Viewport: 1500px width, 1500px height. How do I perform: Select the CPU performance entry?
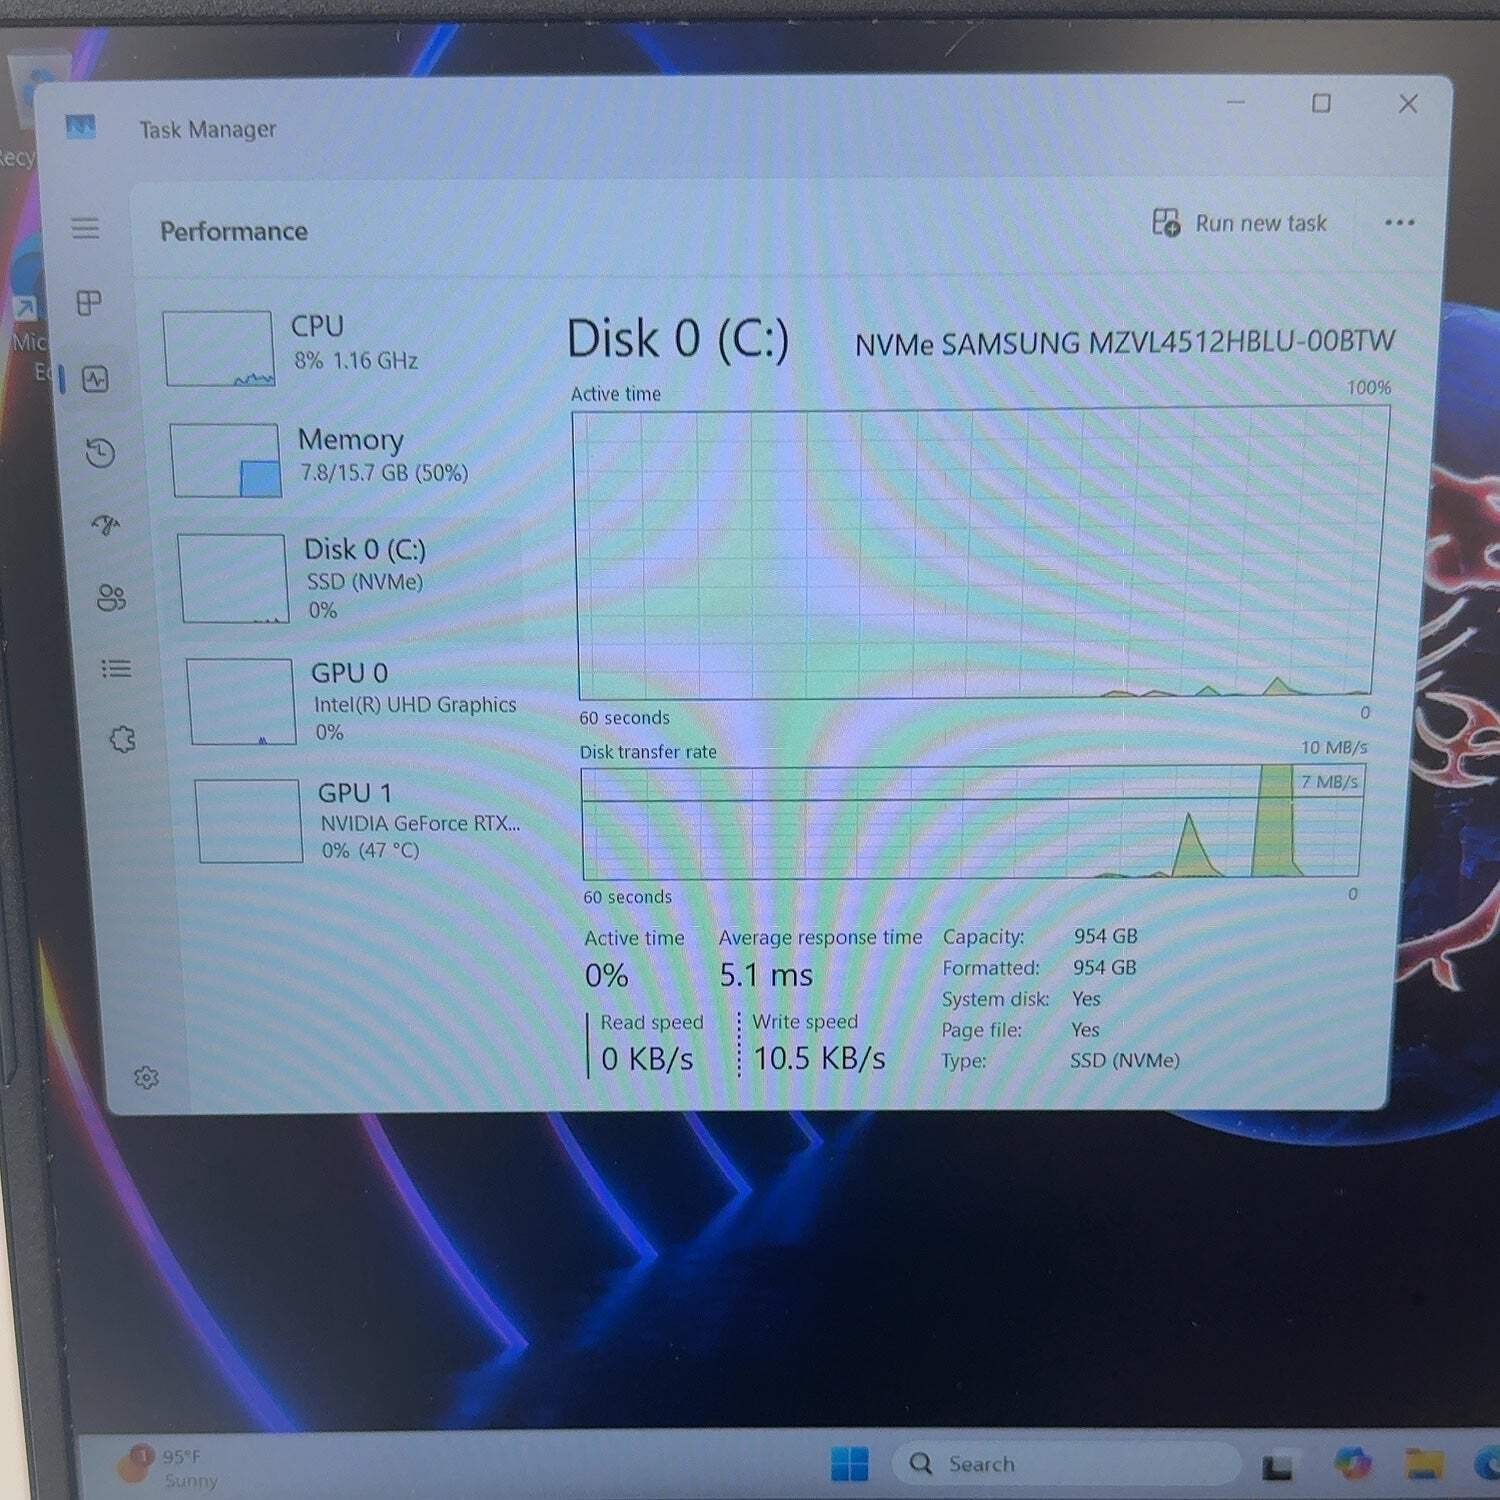pos(340,346)
